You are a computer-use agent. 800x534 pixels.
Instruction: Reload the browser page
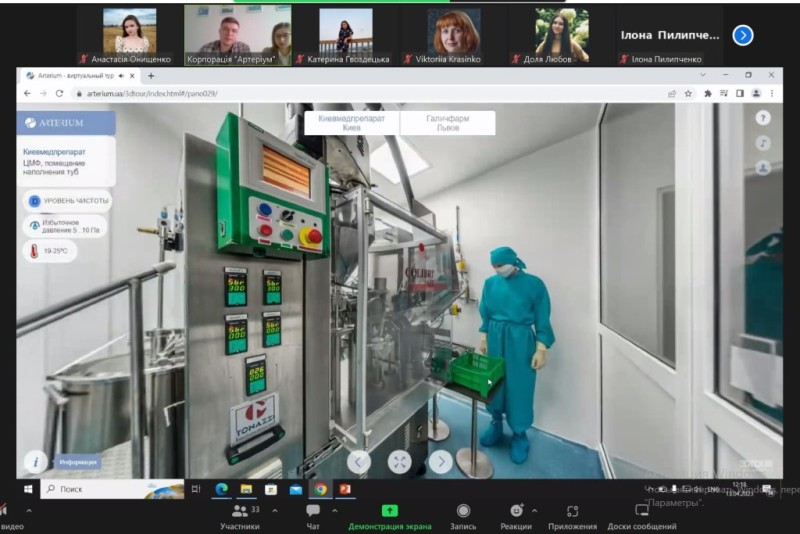(x=60, y=93)
